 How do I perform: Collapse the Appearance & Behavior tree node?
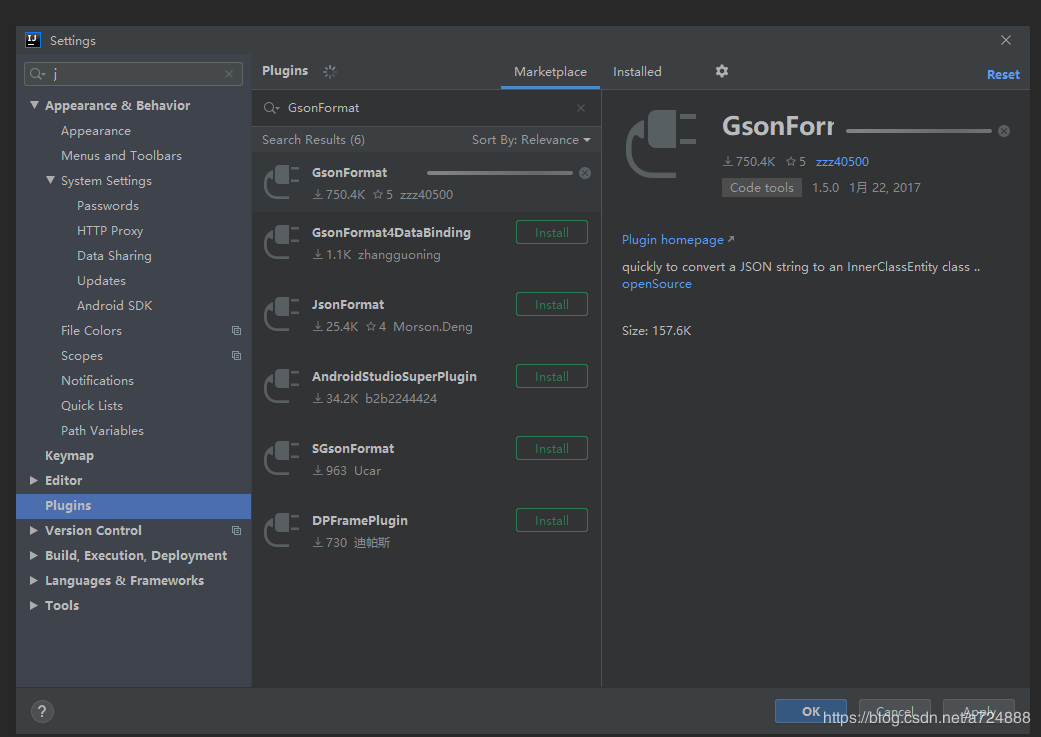pyautogui.click(x=34, y=105)
